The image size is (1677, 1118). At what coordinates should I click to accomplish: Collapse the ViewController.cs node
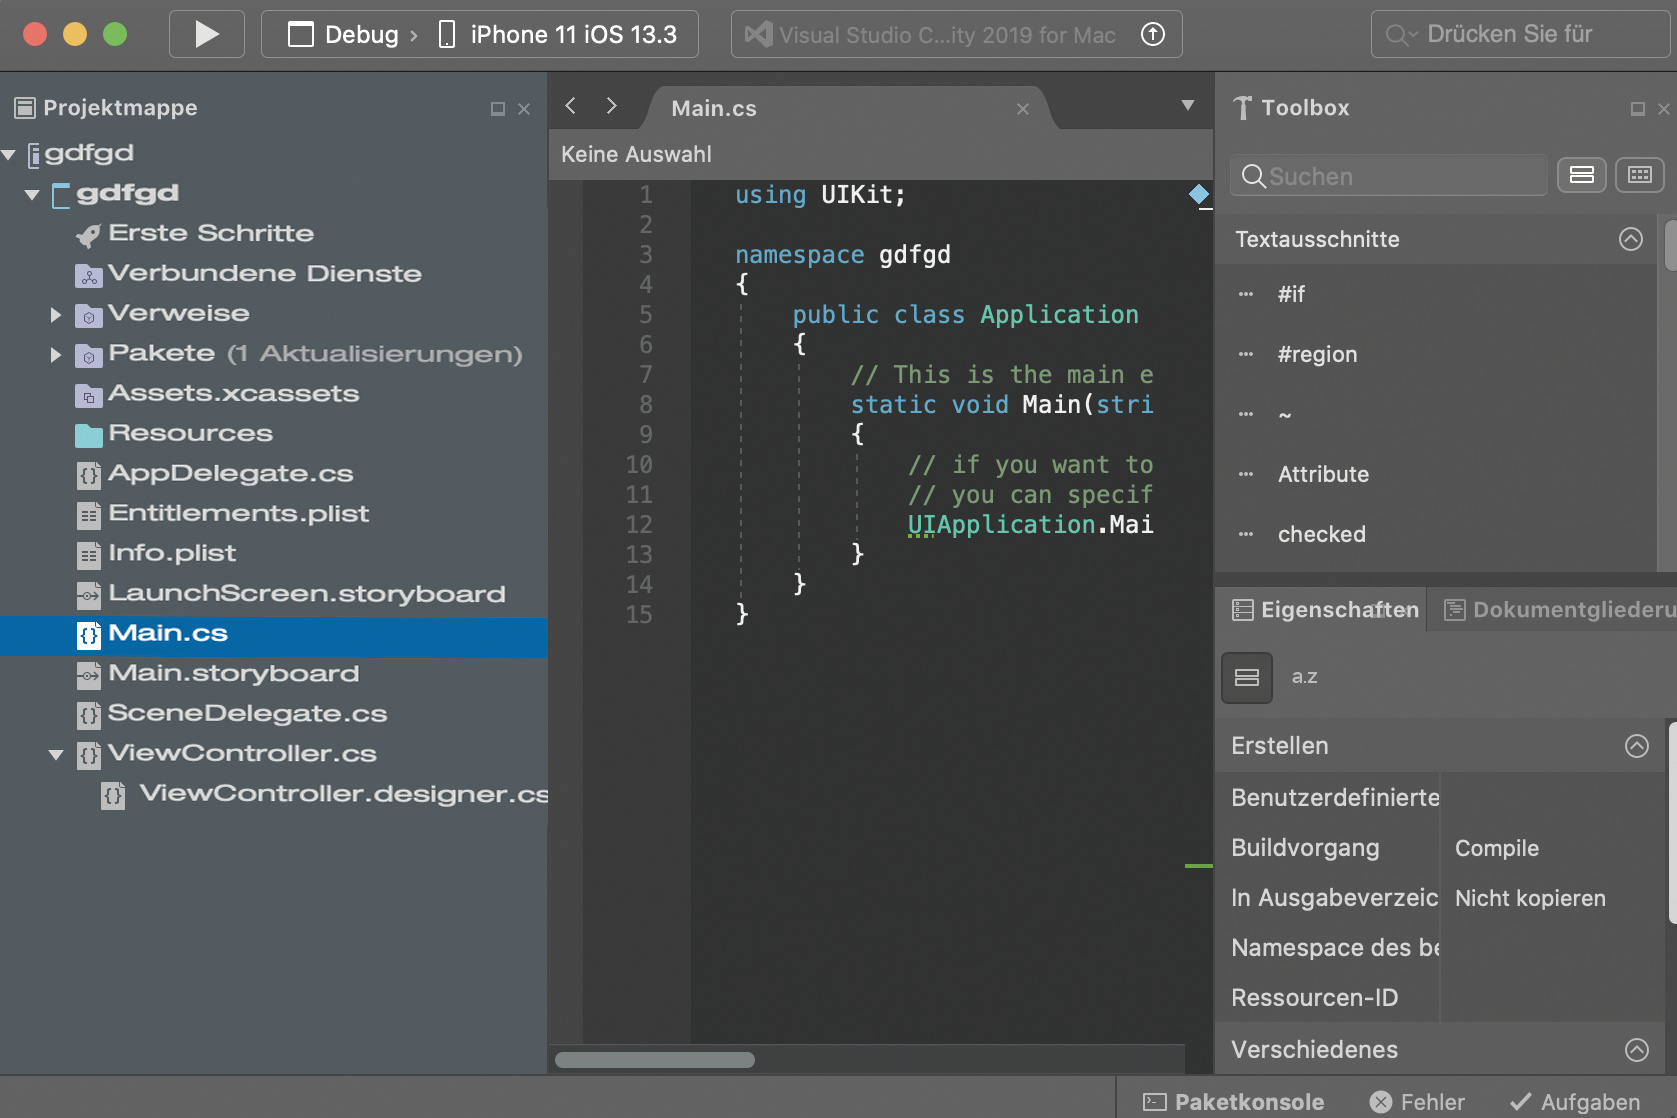pyautogui.click(x=56, y=755)
